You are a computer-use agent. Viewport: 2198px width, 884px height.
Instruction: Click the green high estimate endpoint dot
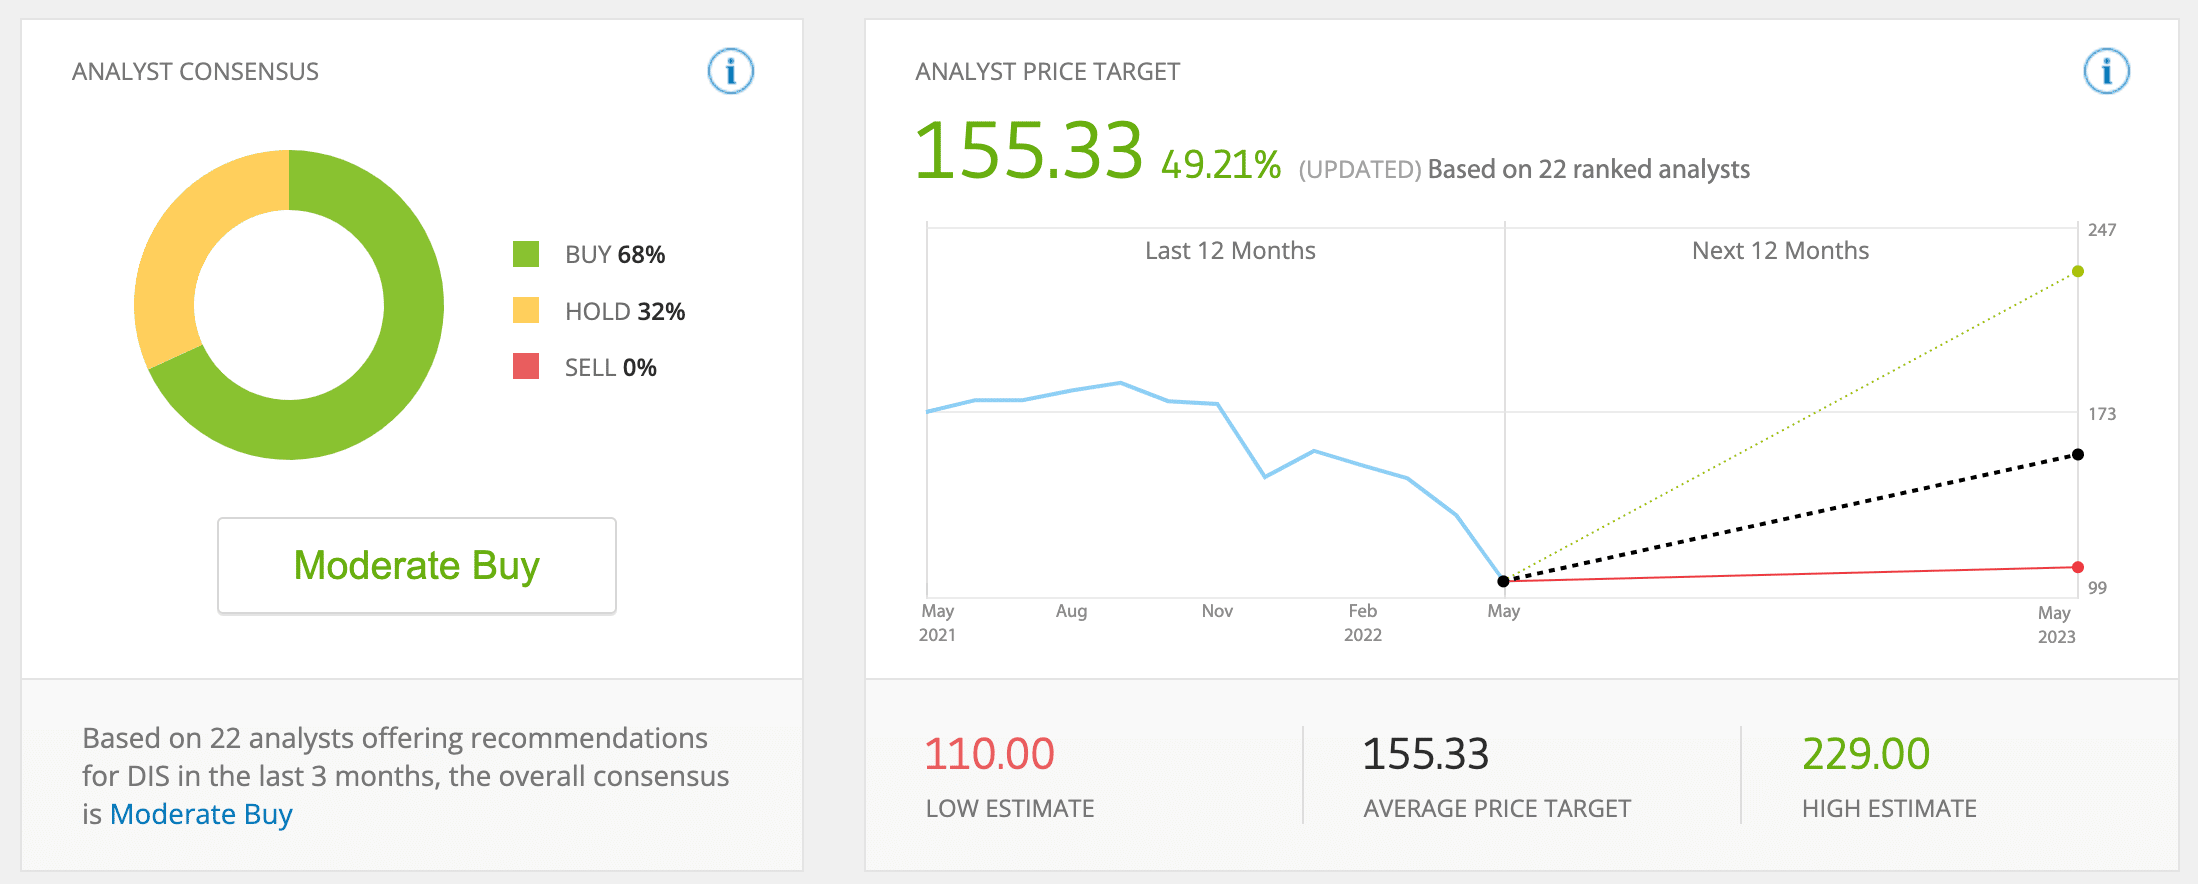pyautogui.click(x=2078, y=271)
